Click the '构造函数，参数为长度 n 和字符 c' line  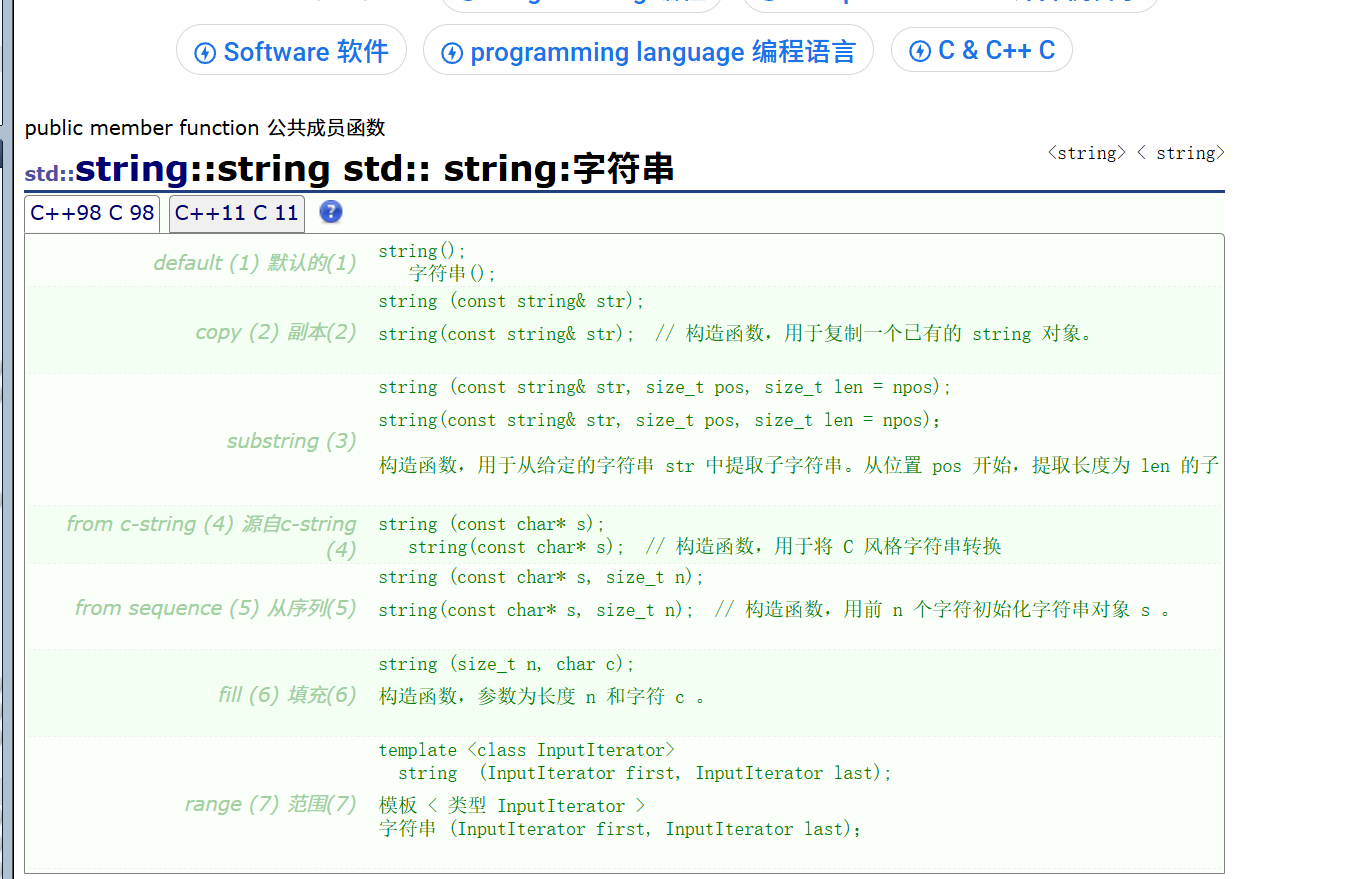pos(542,697)
